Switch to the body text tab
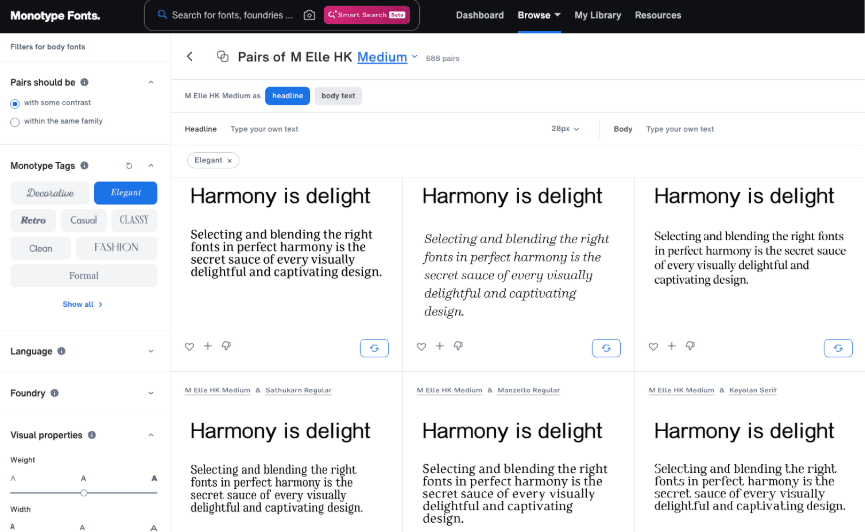 pos(338,96)
